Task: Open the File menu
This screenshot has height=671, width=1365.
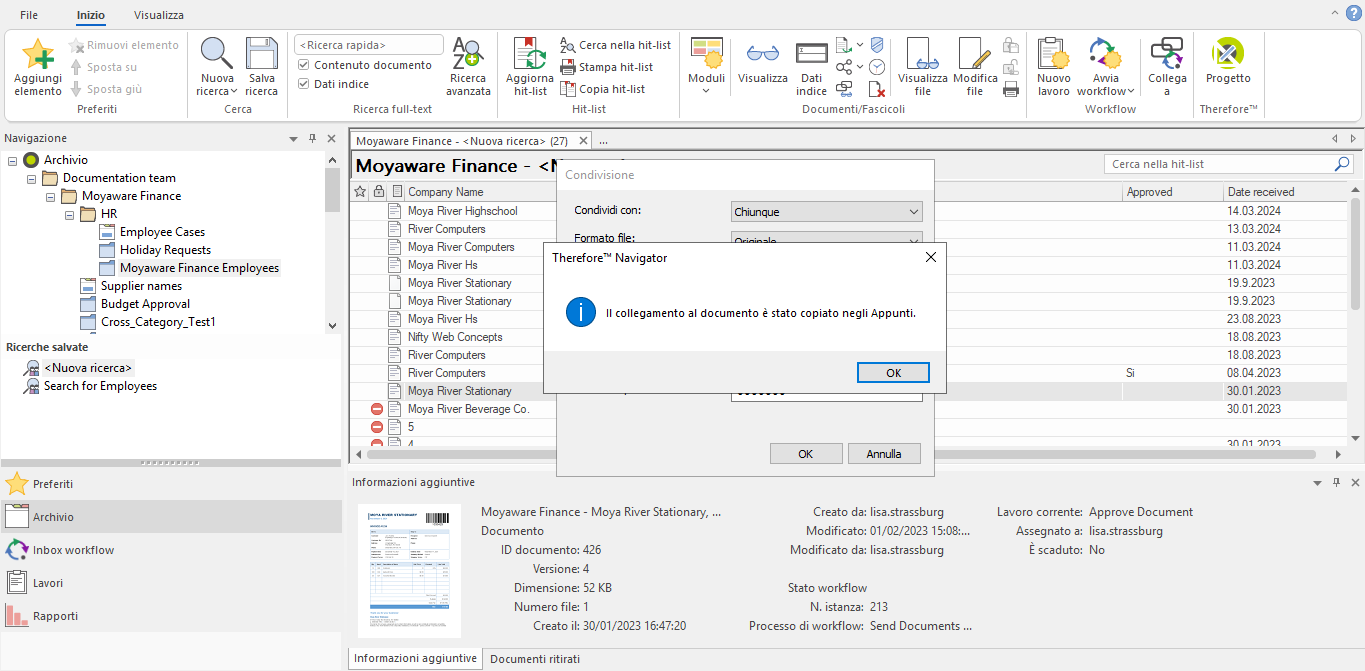Action: point(29,15)
